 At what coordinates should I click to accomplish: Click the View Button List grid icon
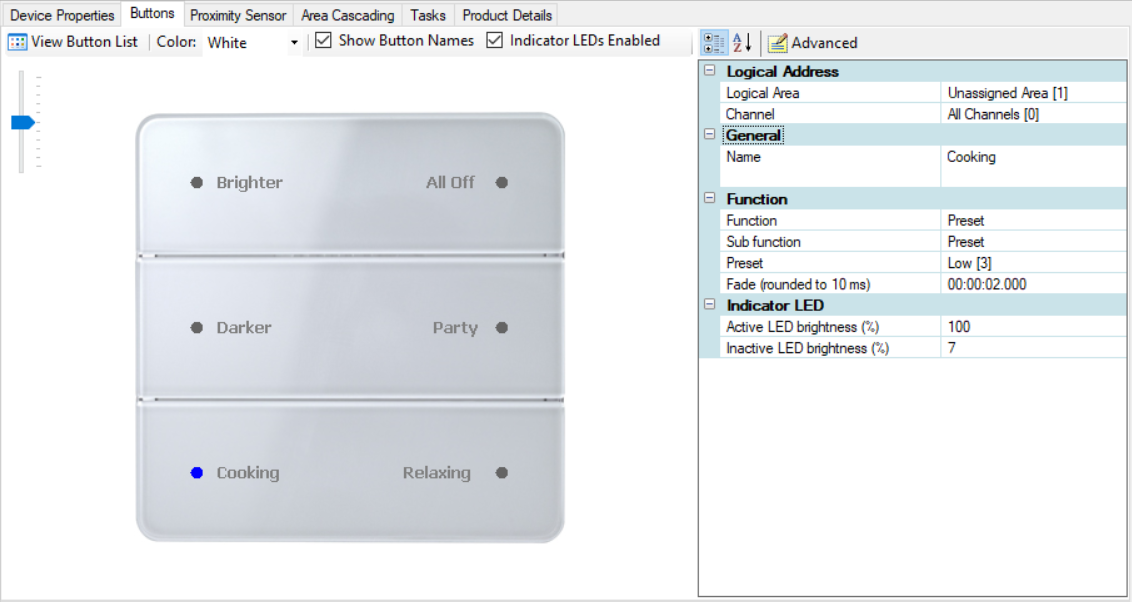[x=16, y=41]
